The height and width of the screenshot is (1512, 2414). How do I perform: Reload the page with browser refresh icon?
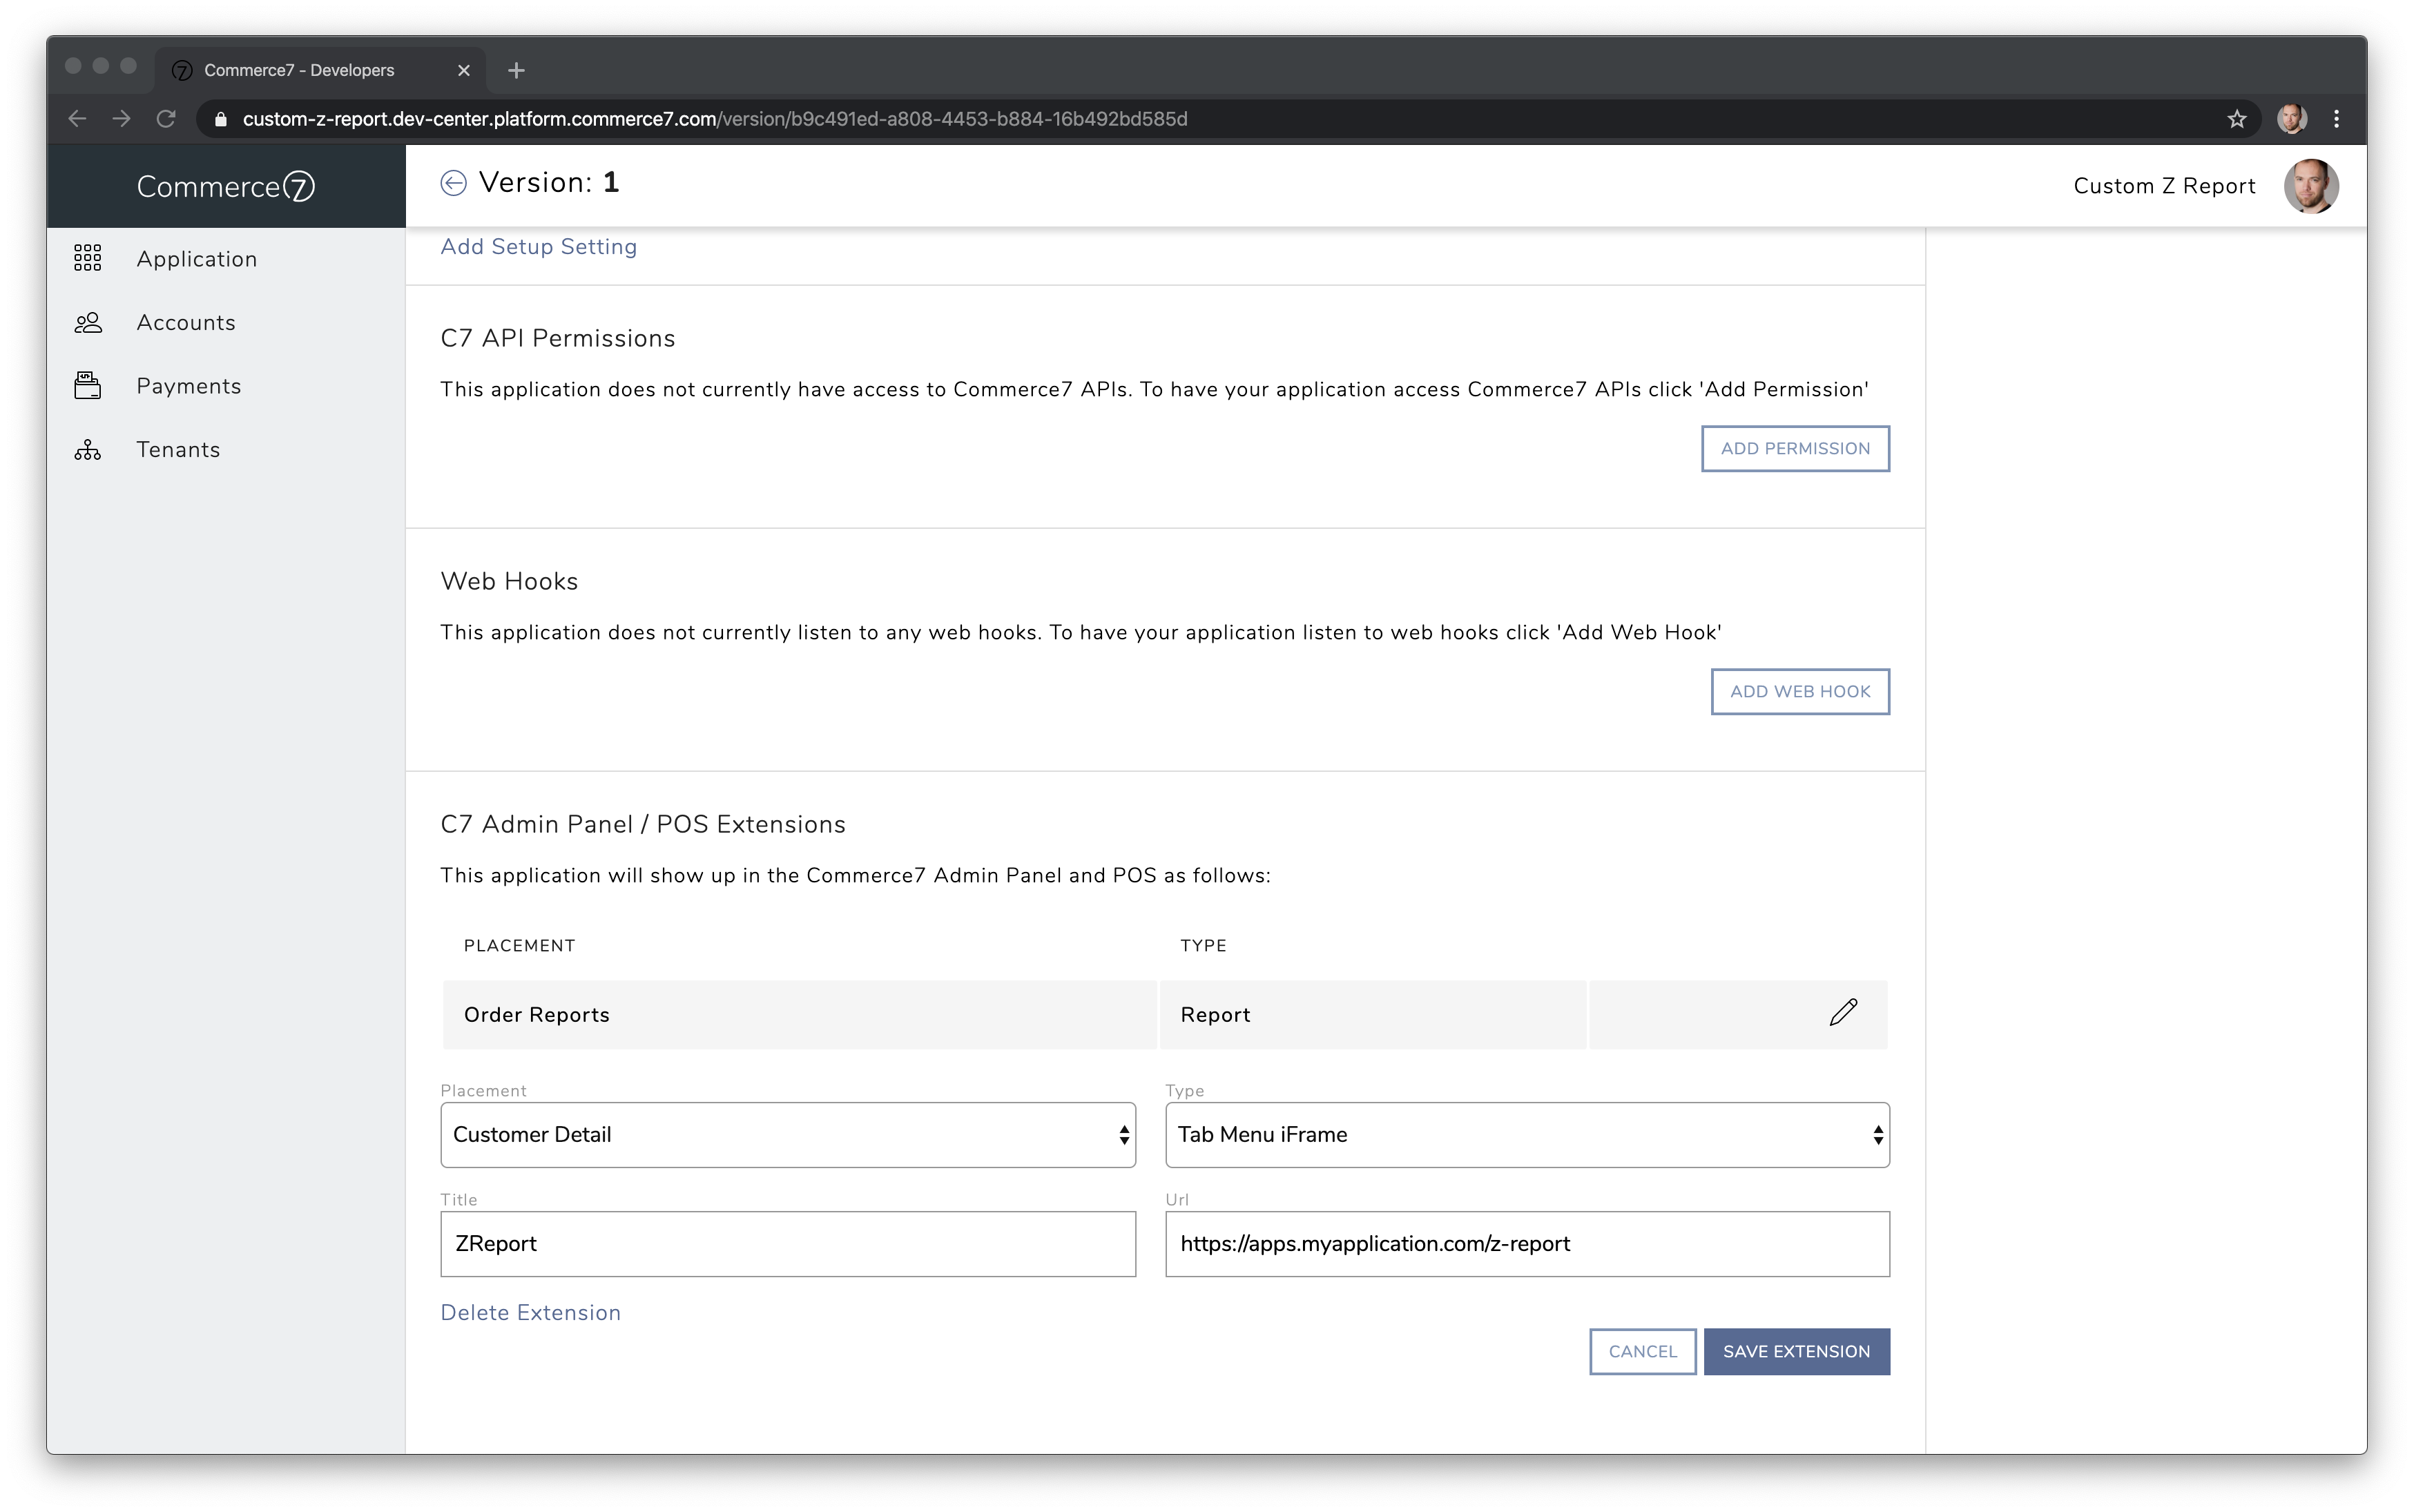coord(166,119)
